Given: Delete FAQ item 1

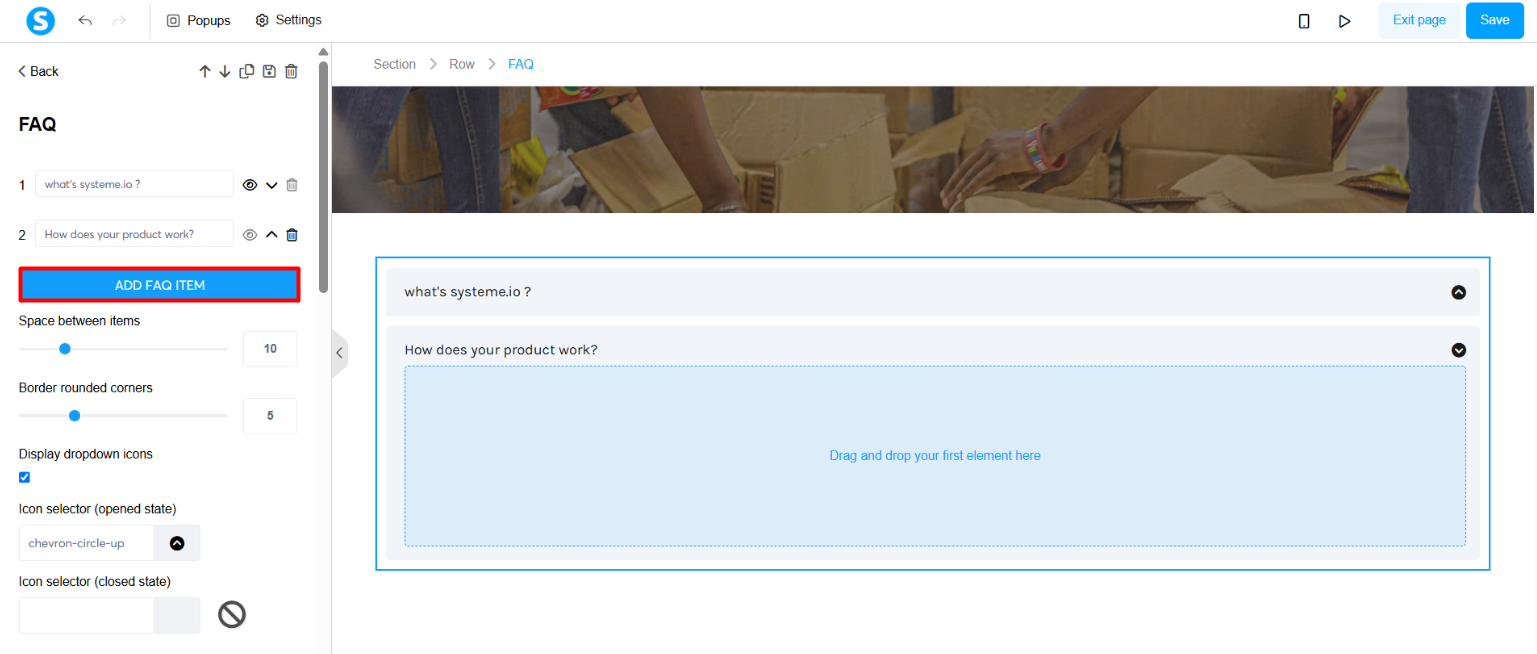Looking at the screenshot, I should pos(292,185).
